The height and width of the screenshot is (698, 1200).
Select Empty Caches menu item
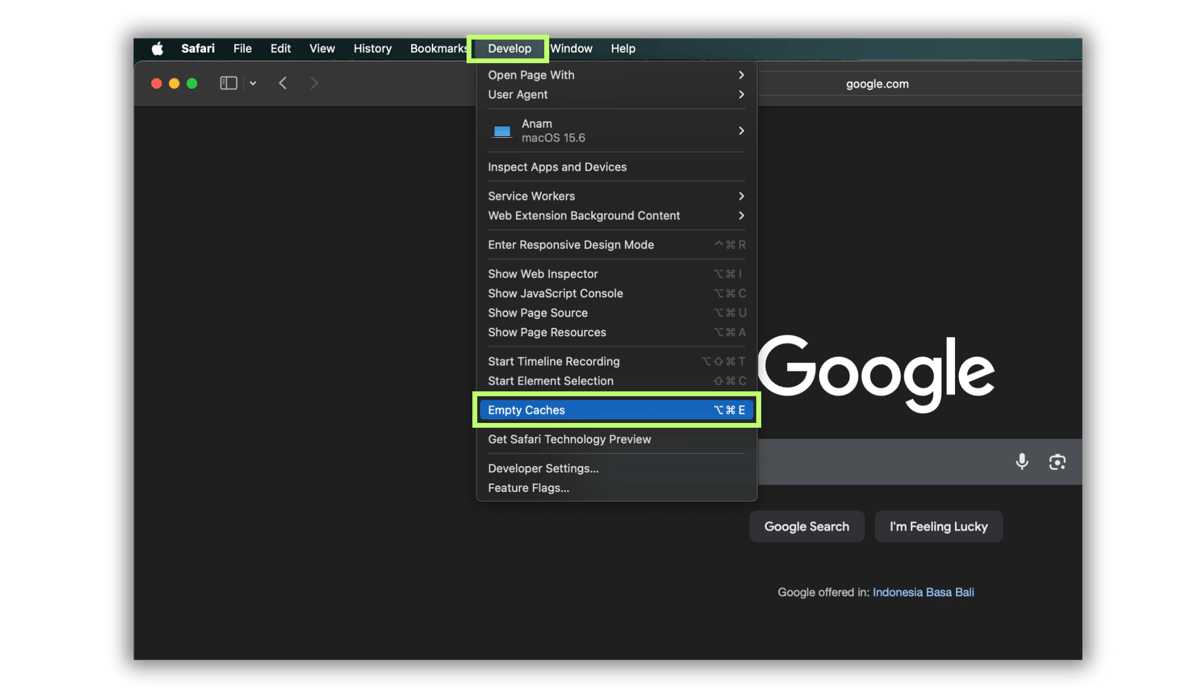[x=615, y=410]
